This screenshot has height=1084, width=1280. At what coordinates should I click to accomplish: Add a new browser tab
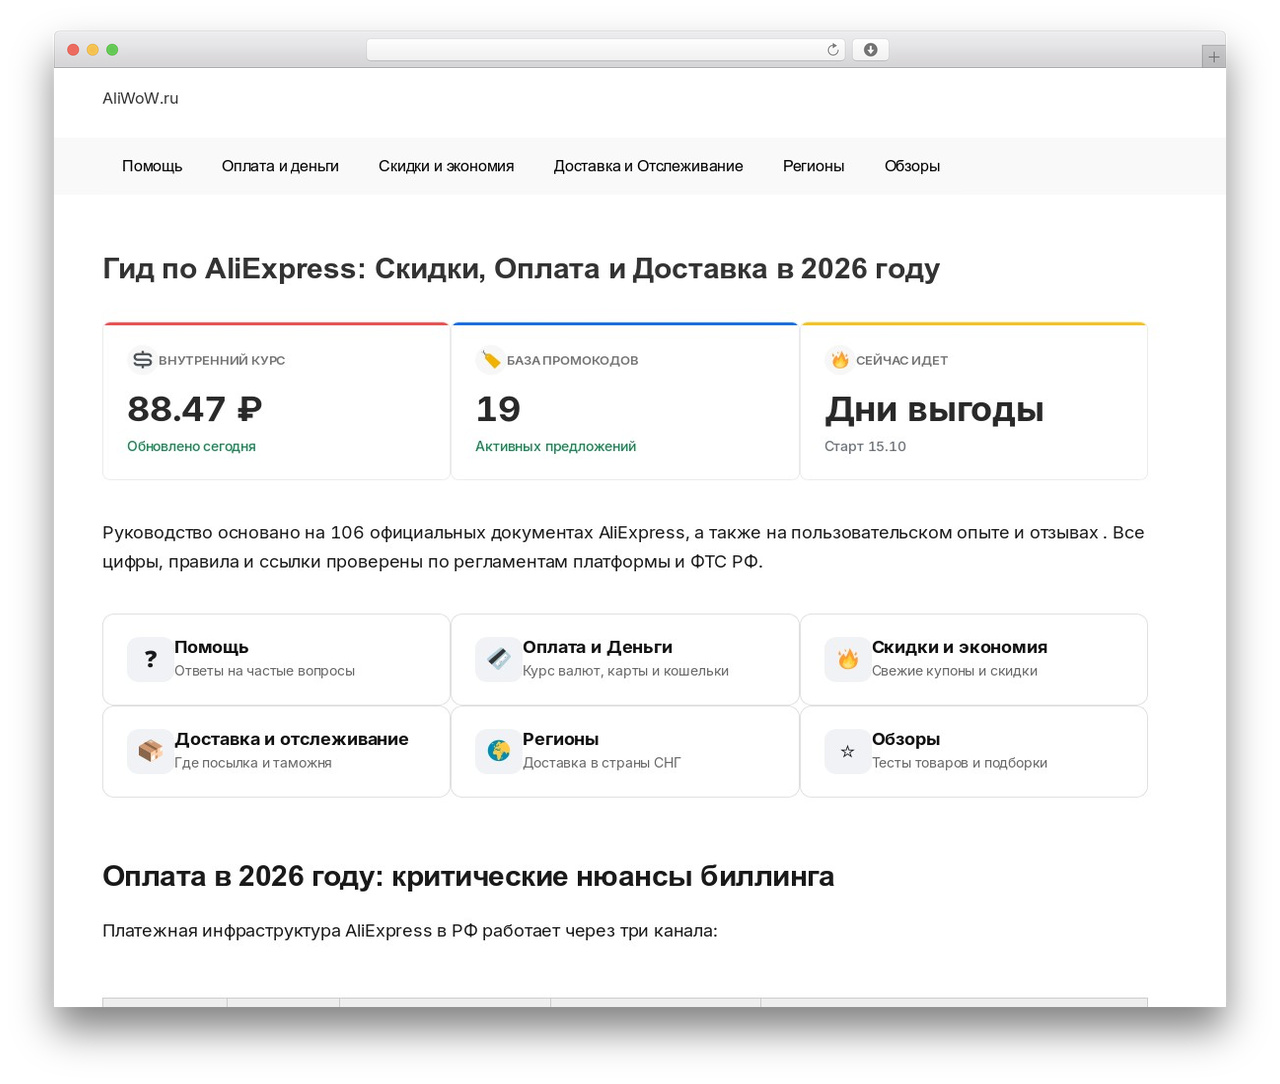(1213, 57)
